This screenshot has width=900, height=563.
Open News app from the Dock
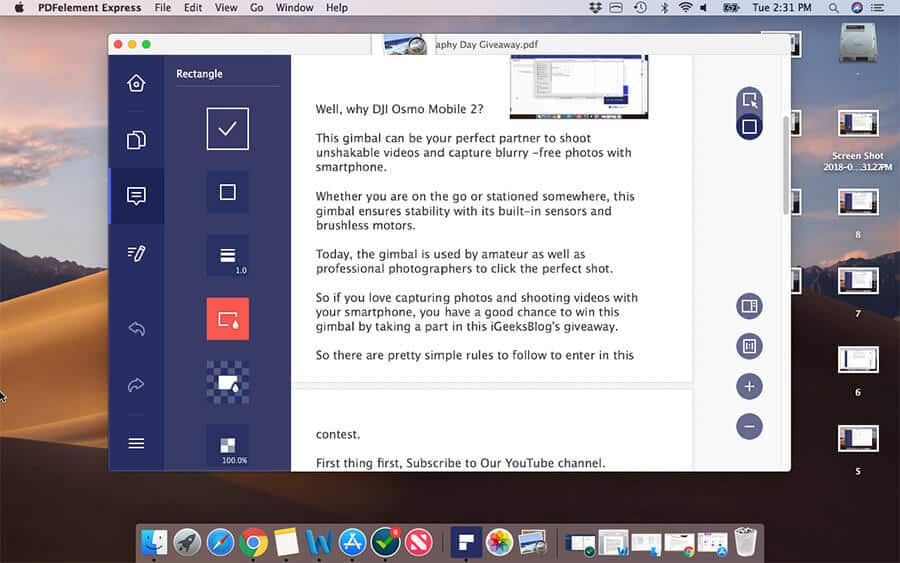[419, 542]
